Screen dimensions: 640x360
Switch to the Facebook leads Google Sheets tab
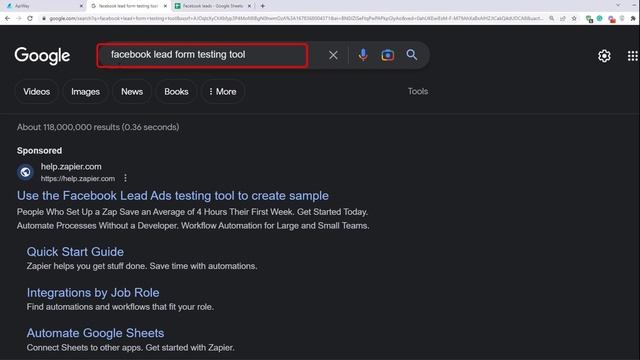[212, 6]
